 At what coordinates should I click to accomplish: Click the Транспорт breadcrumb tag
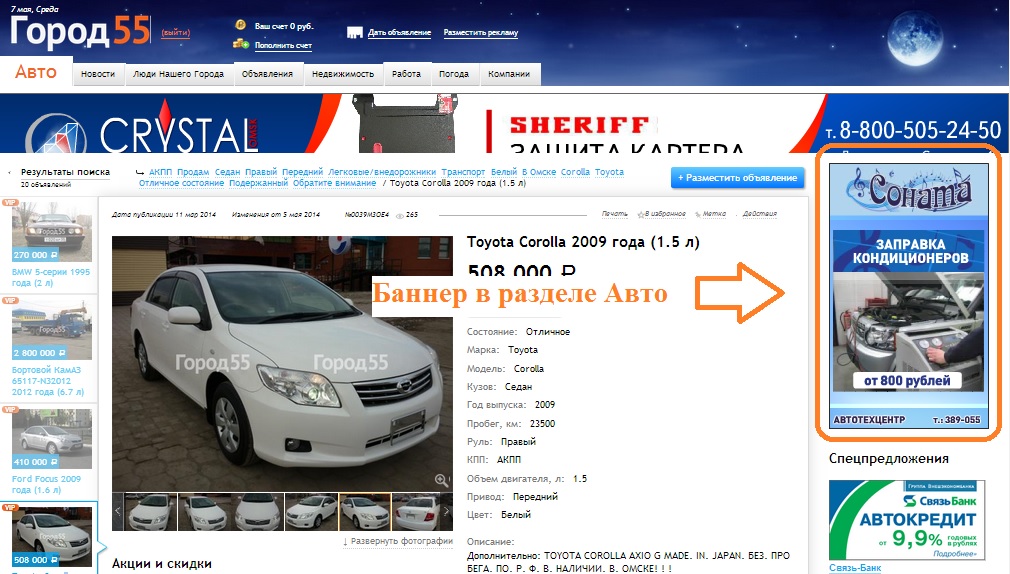click(x=463, y=172)
